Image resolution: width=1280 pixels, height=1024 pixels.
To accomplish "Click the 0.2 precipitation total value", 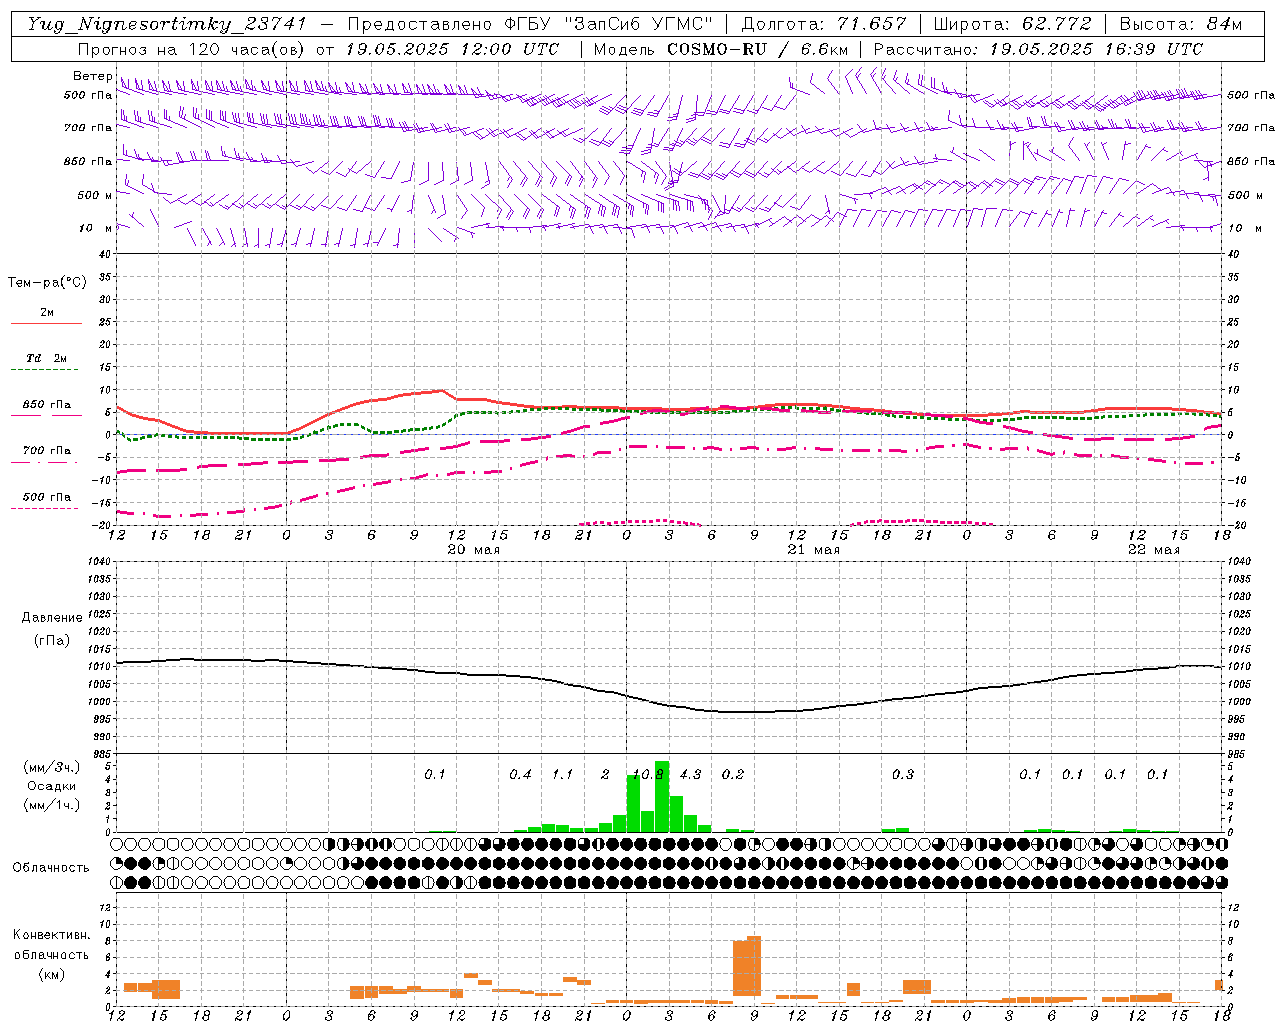I will (x=733, y=774).
